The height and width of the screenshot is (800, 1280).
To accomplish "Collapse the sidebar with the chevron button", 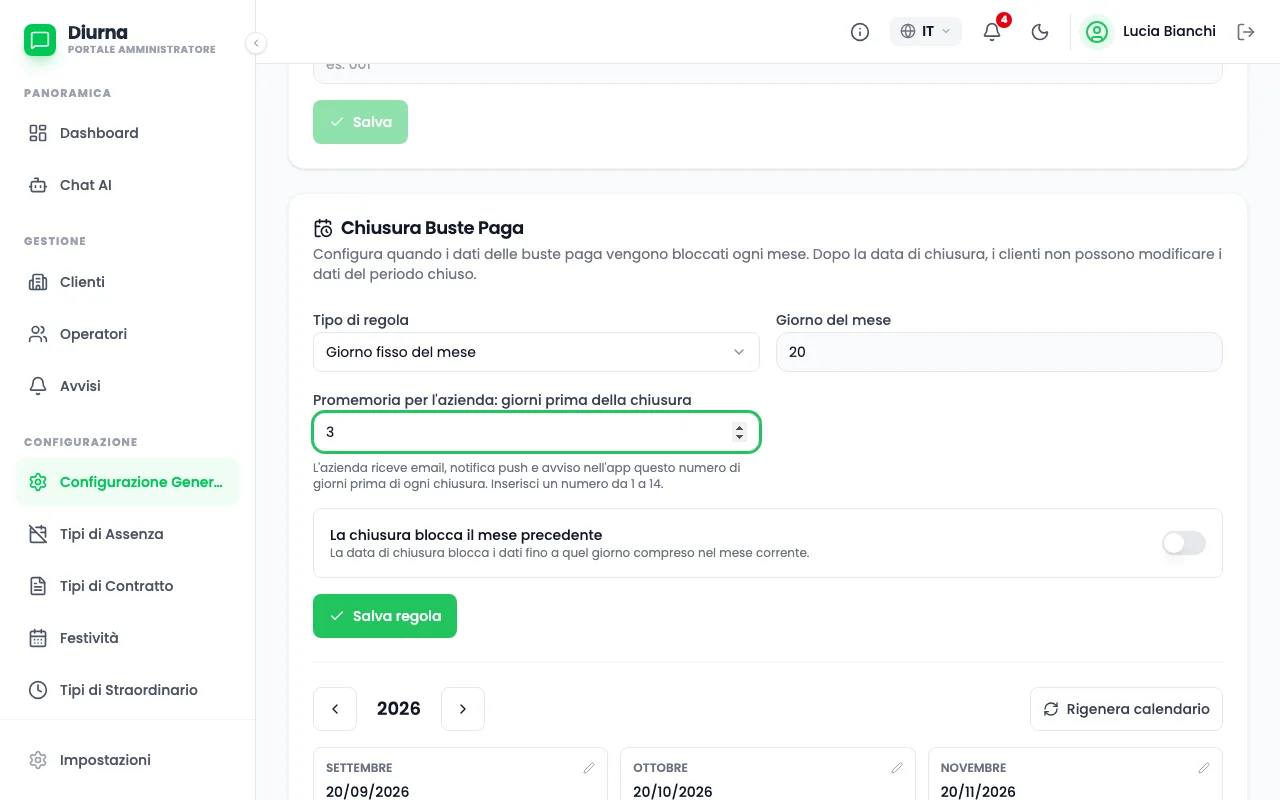I will click(x=256, y=43).
